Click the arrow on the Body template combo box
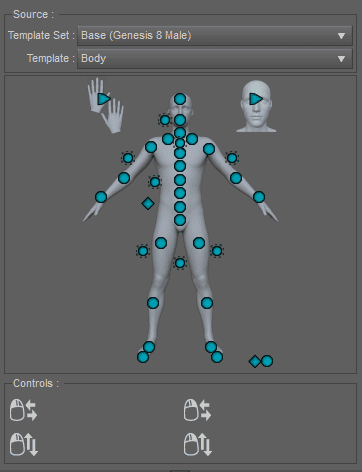362x472 pixels. [341, 59]
